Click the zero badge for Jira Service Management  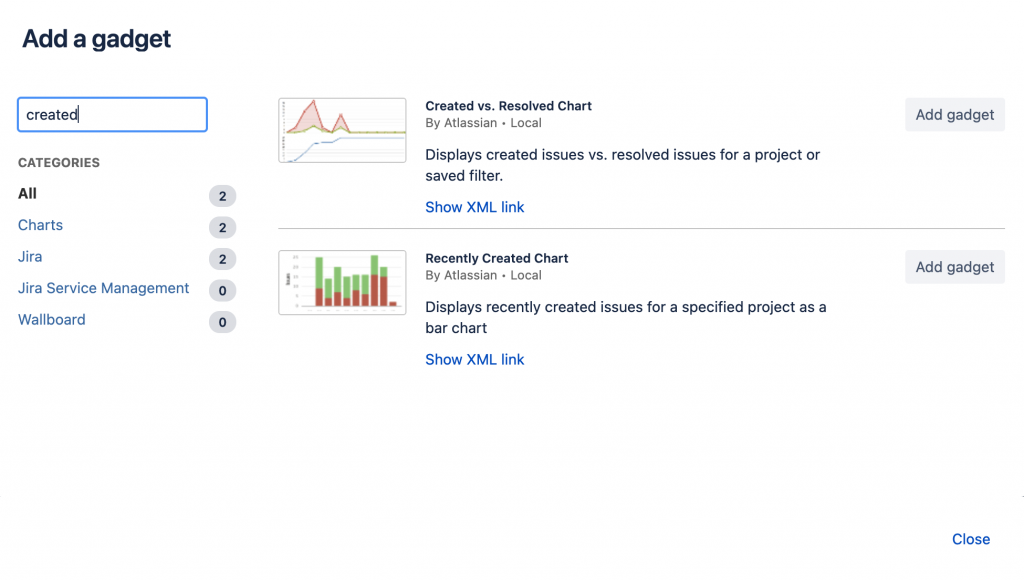222,291
